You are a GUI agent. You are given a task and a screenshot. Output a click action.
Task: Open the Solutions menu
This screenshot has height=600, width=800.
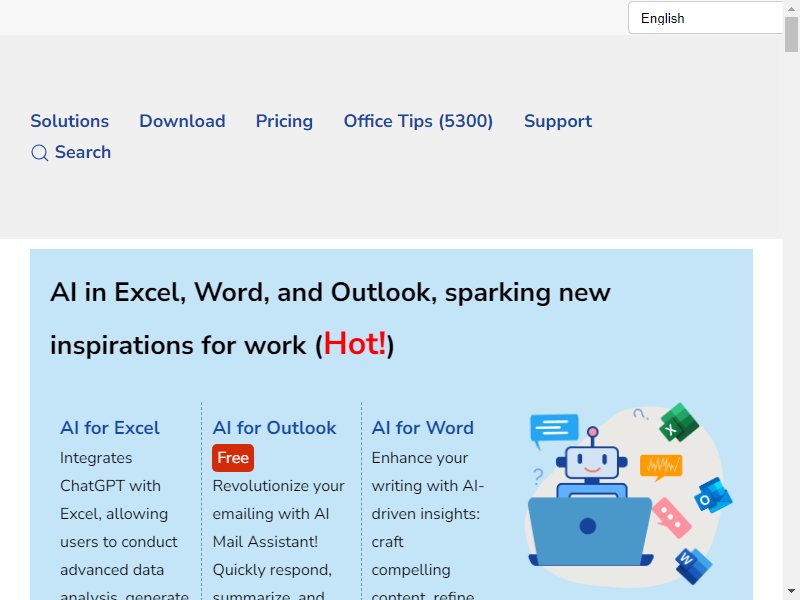[69, 121]
